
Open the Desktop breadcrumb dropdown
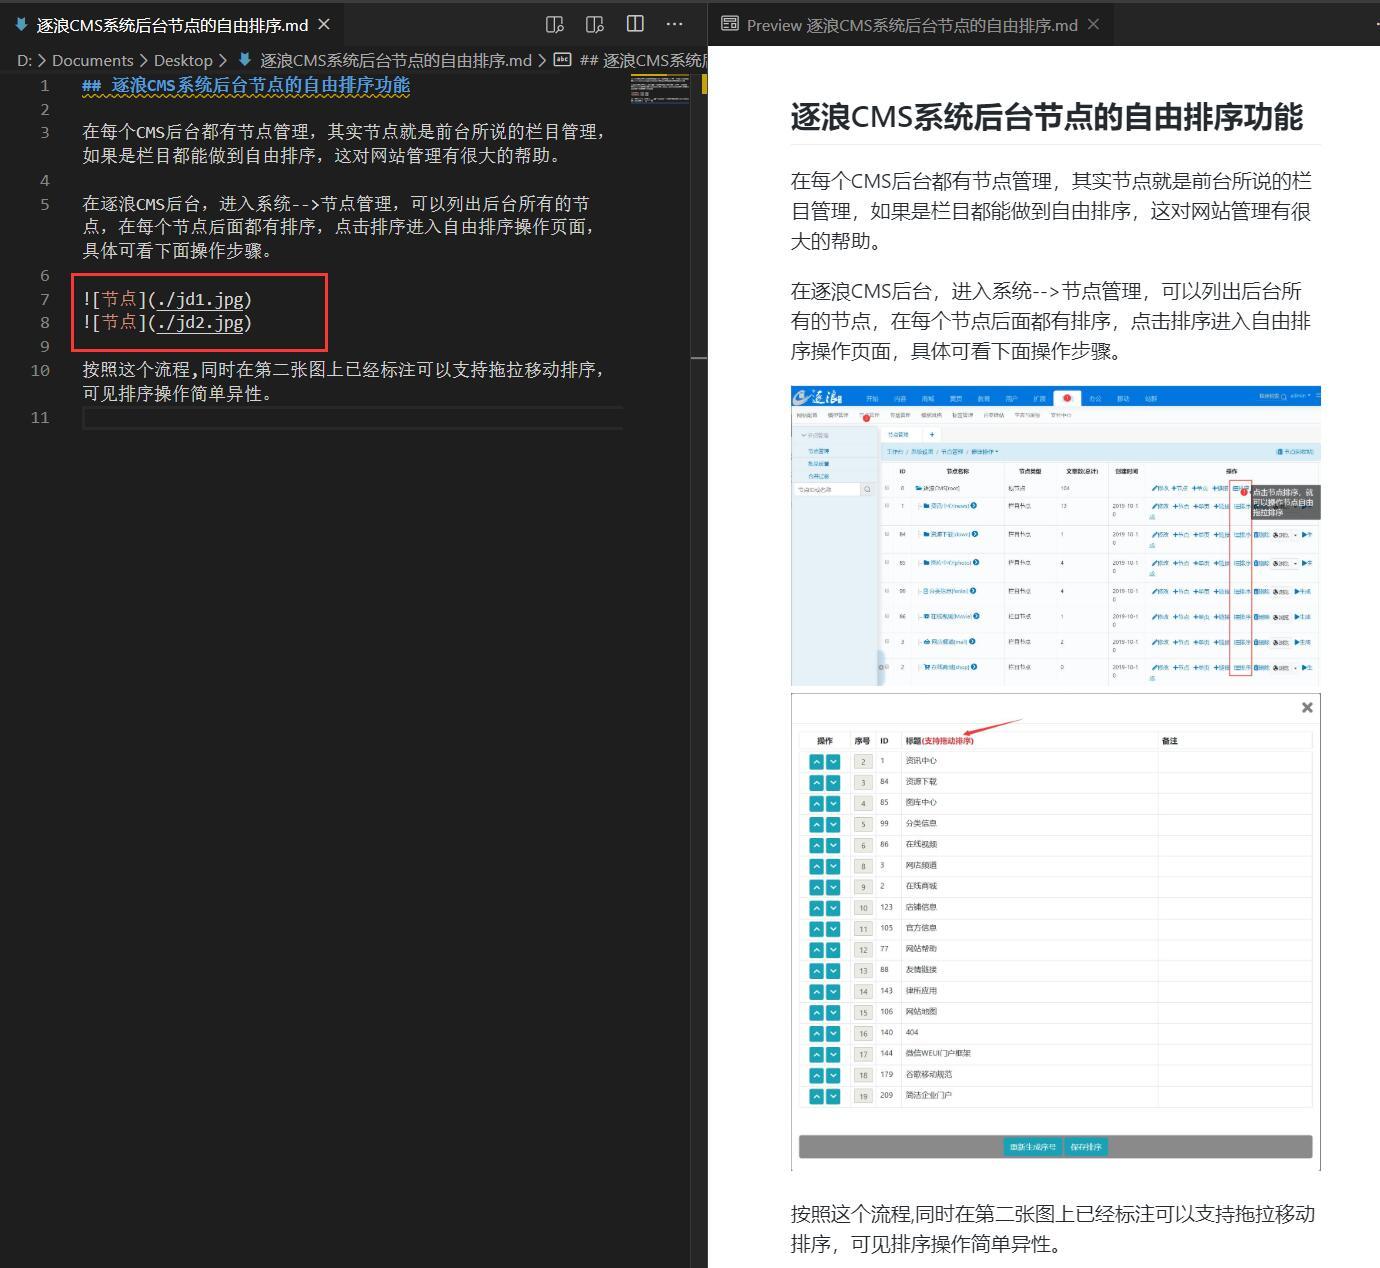tap(183, 60)
